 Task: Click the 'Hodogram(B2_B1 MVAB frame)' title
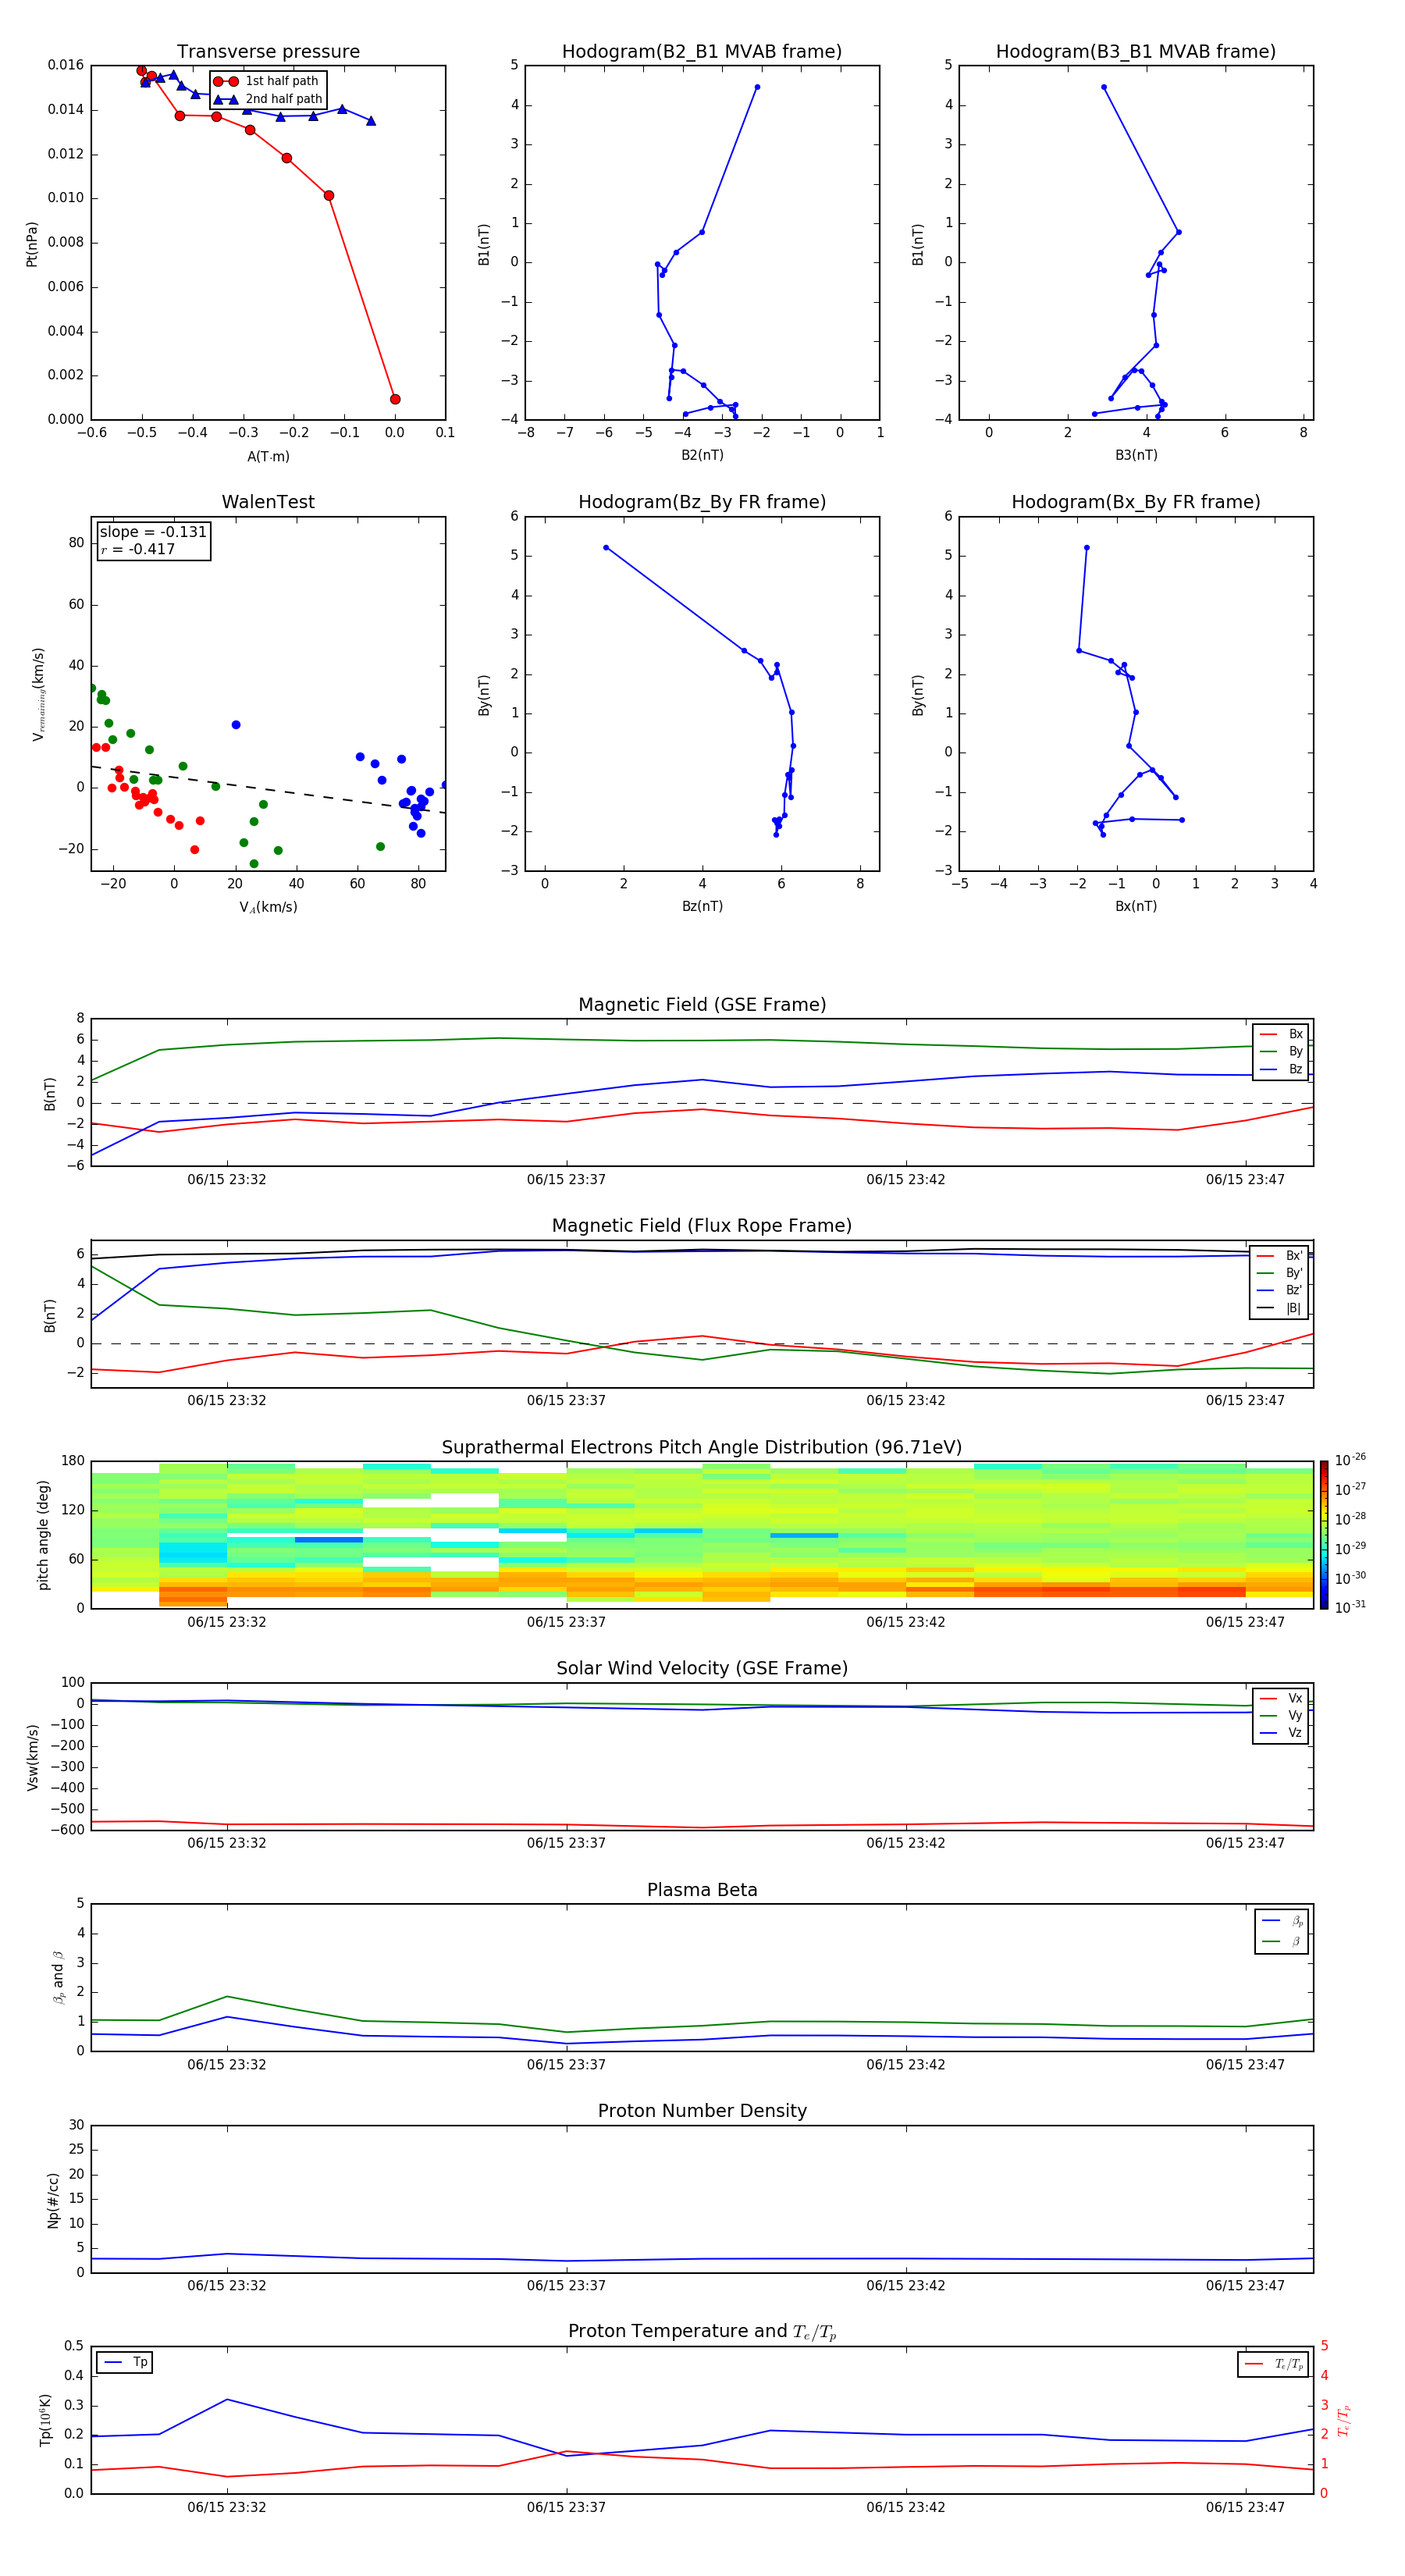pos(702,52)
